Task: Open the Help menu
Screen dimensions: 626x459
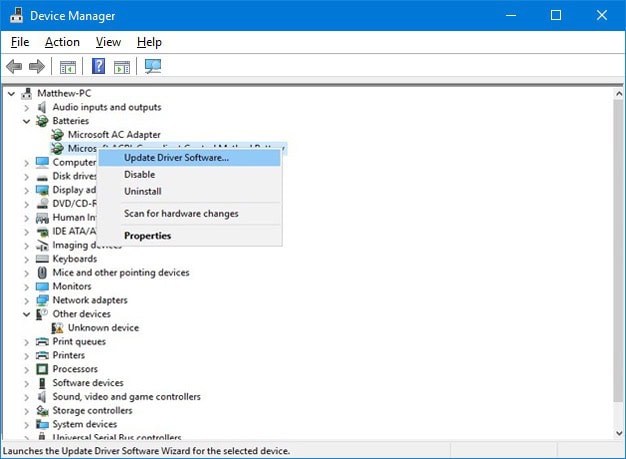Action: click(x=149, y=42)
